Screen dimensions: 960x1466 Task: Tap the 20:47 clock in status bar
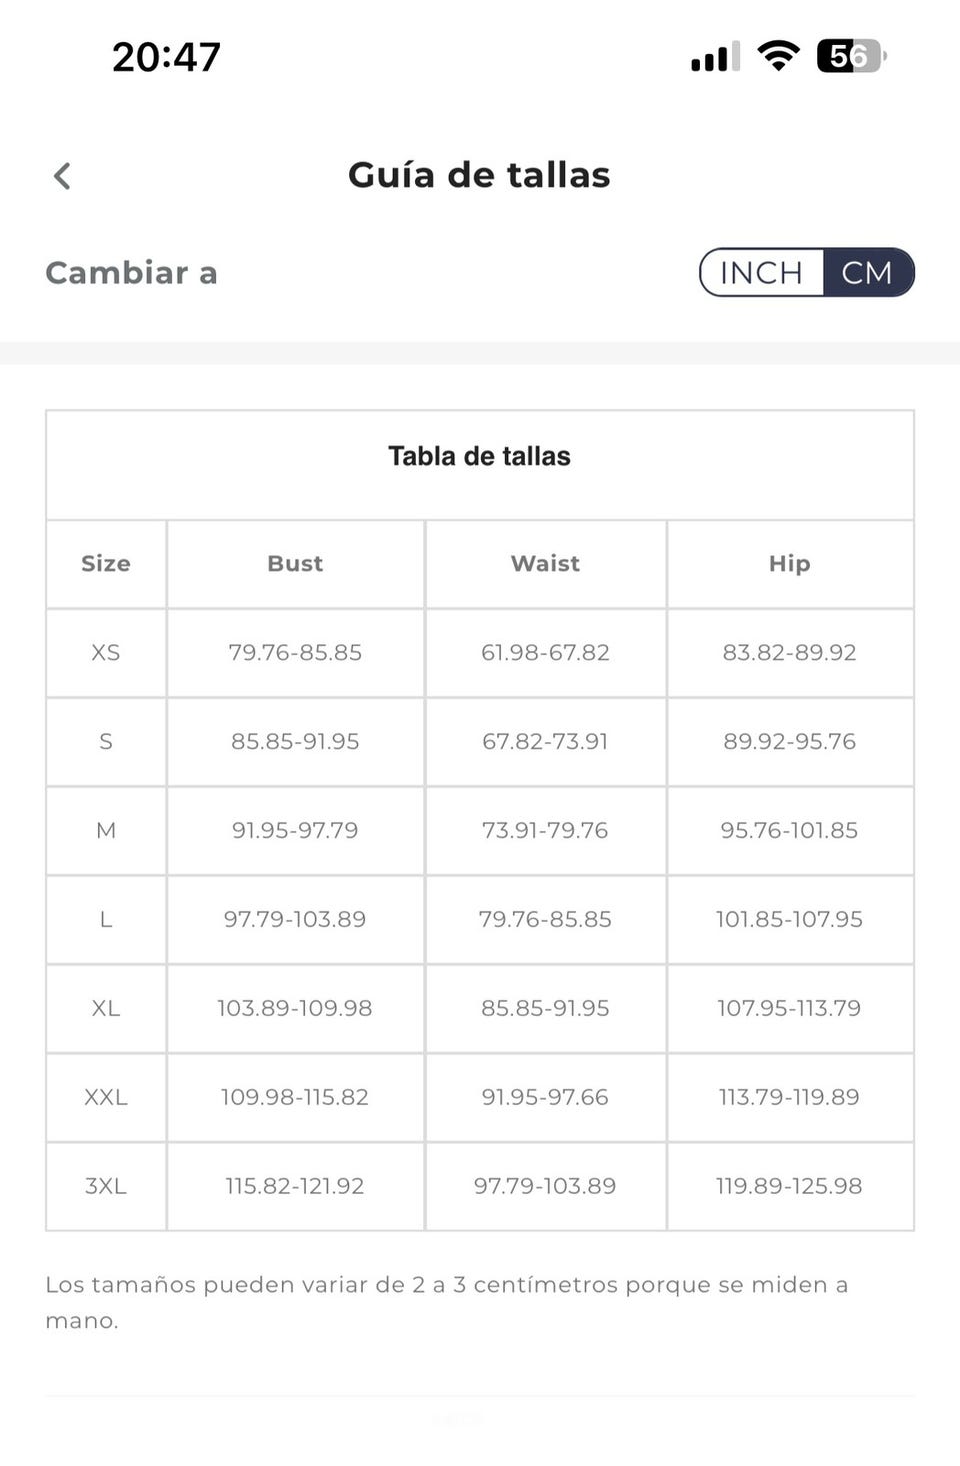[x=166, y=57]
